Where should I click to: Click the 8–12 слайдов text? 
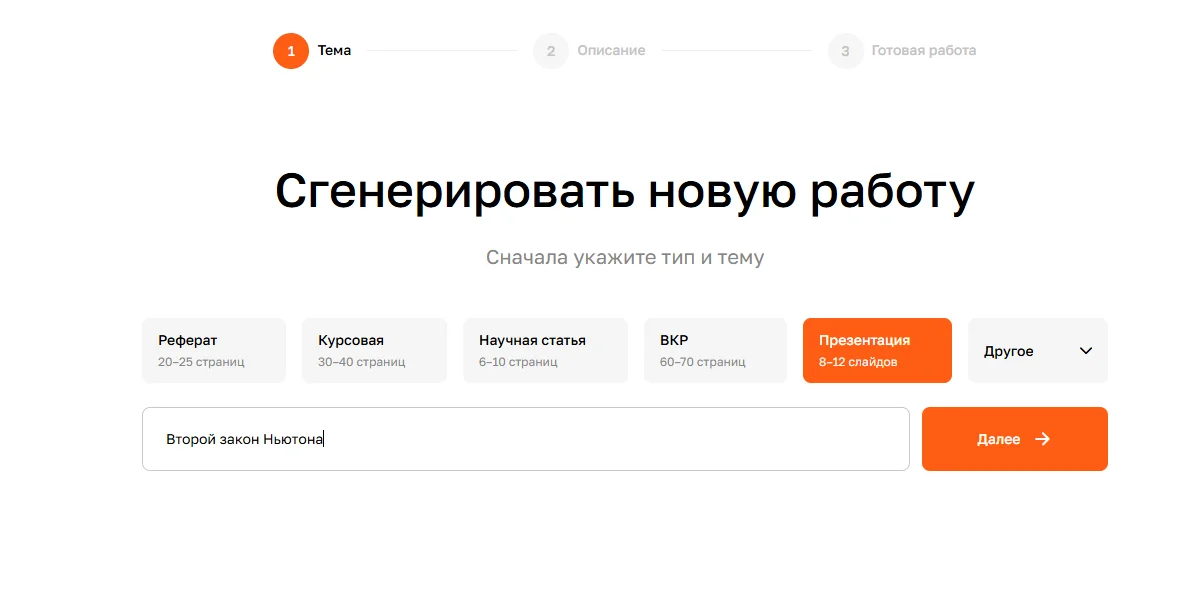click(x=858, y=362)
